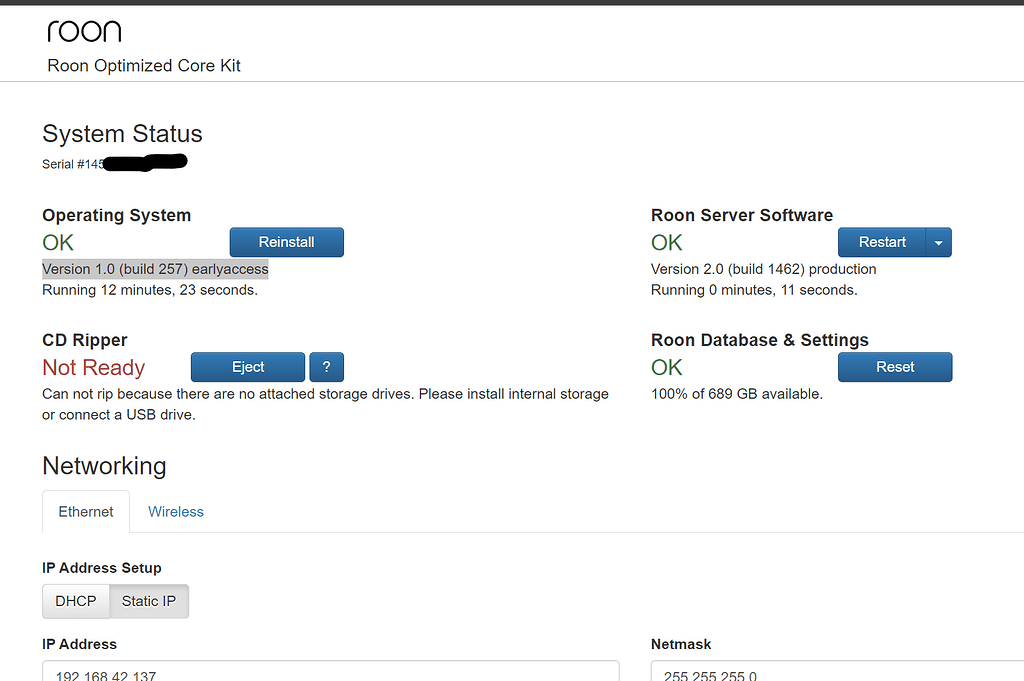The width and height of the screenshot is (1024, 681).
Task: Switch to the Wireless tab
Action: coord(176,511)
